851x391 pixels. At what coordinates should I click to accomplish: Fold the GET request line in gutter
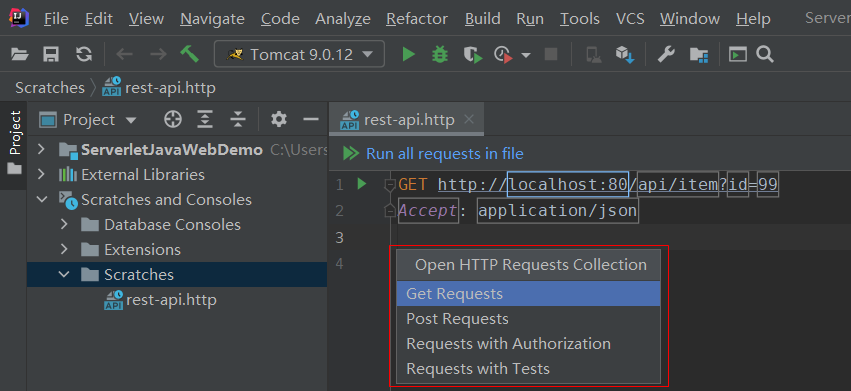[x=390, y=186]
